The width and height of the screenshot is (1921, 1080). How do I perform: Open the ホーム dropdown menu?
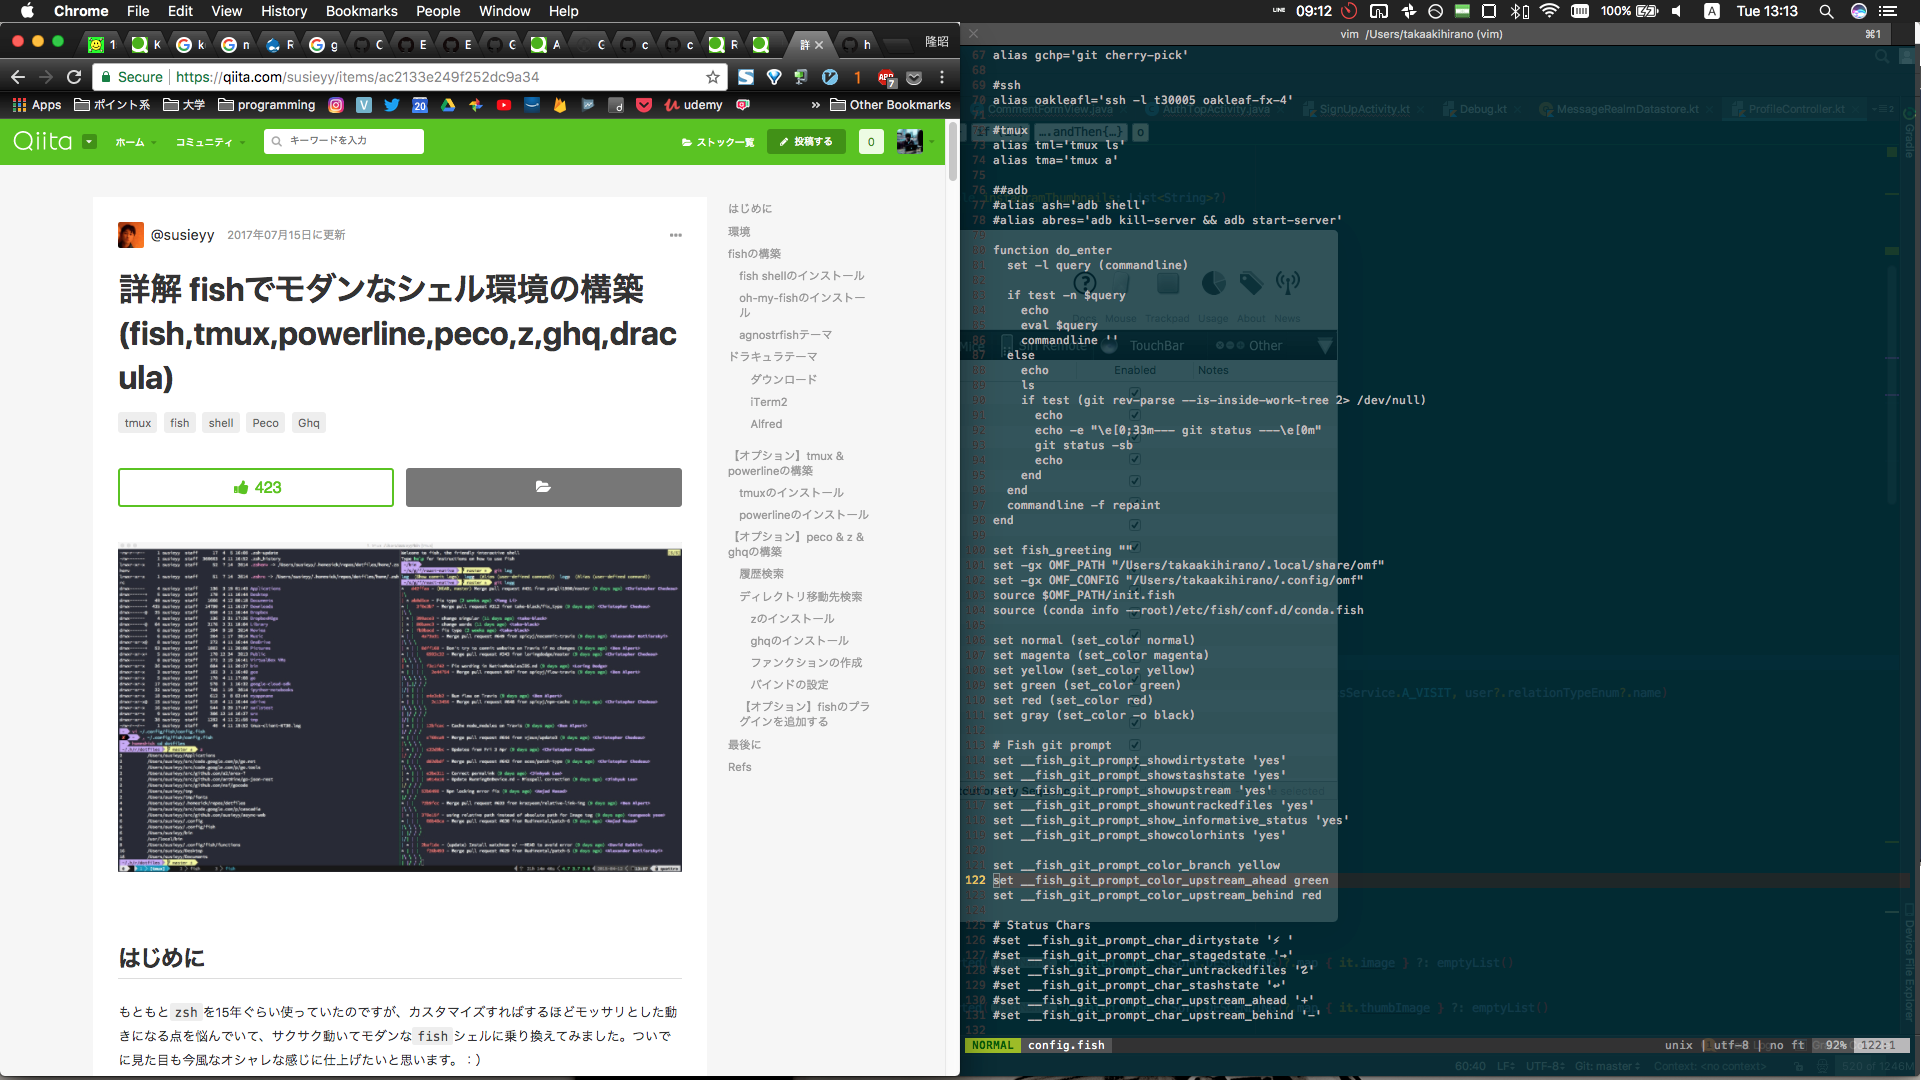click(x=135, y=142)
